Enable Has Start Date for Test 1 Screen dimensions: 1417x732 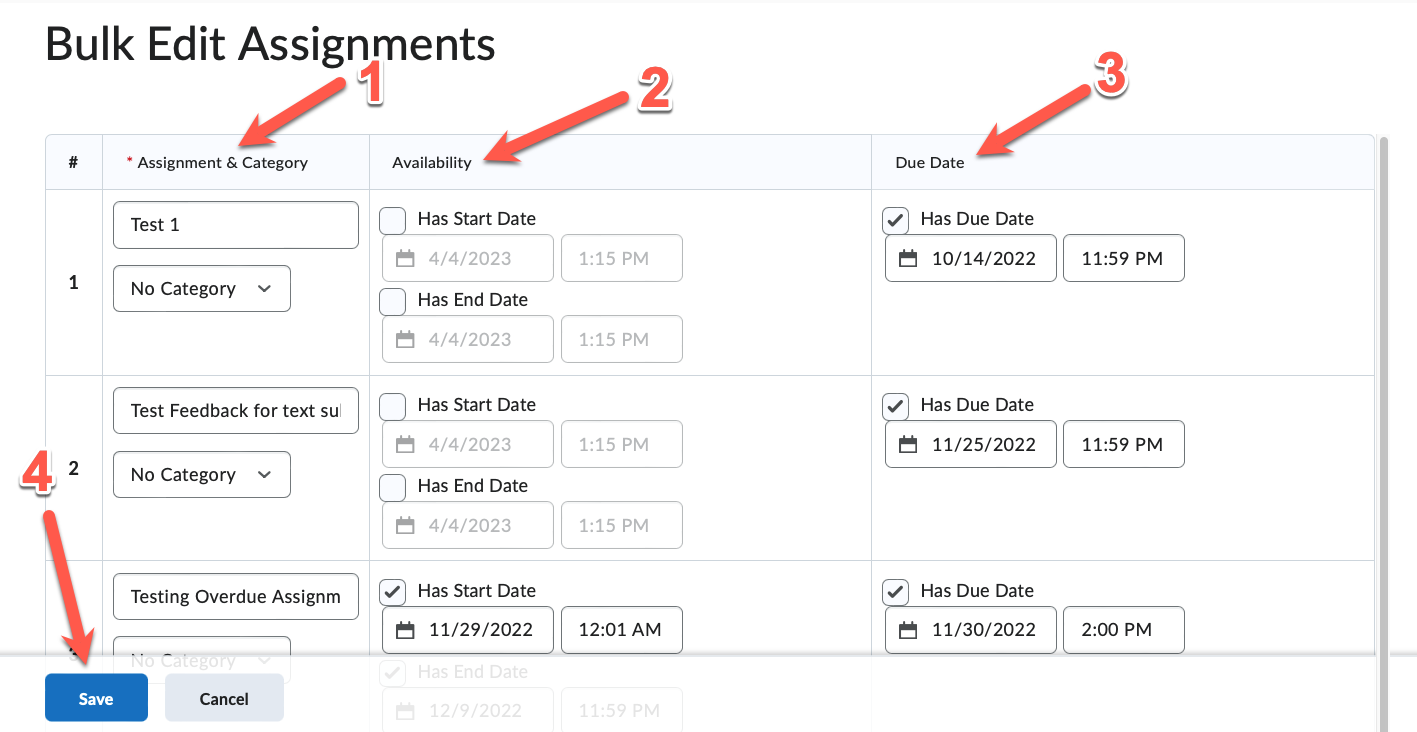[393, 220]
